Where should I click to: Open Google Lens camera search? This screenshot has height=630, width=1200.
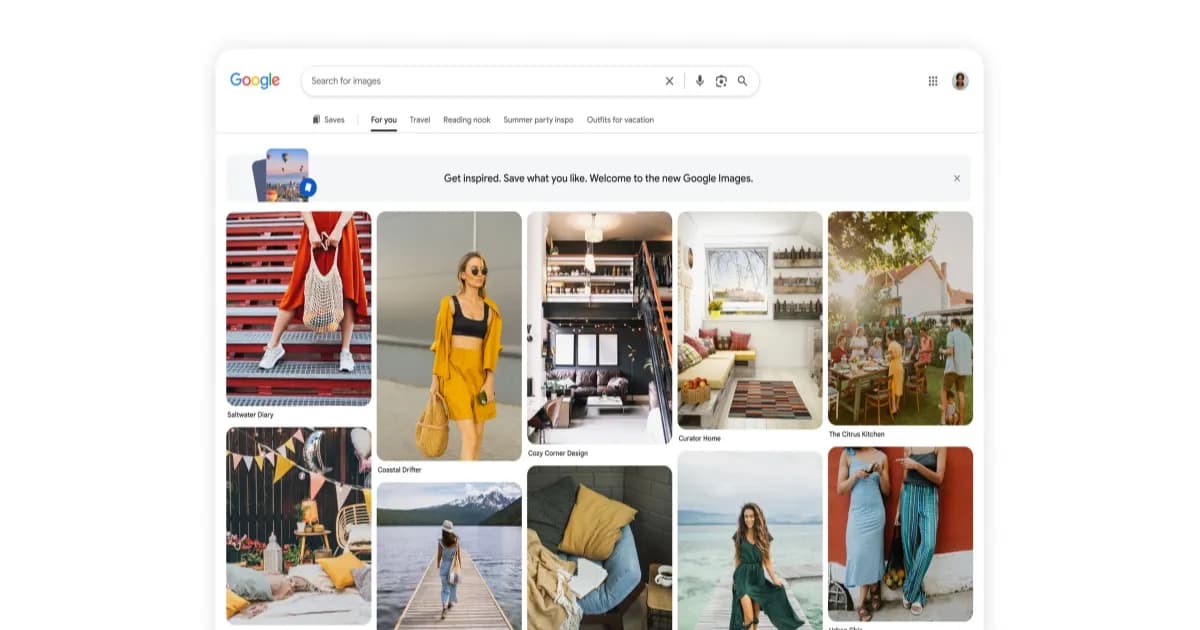click(721, 81)
